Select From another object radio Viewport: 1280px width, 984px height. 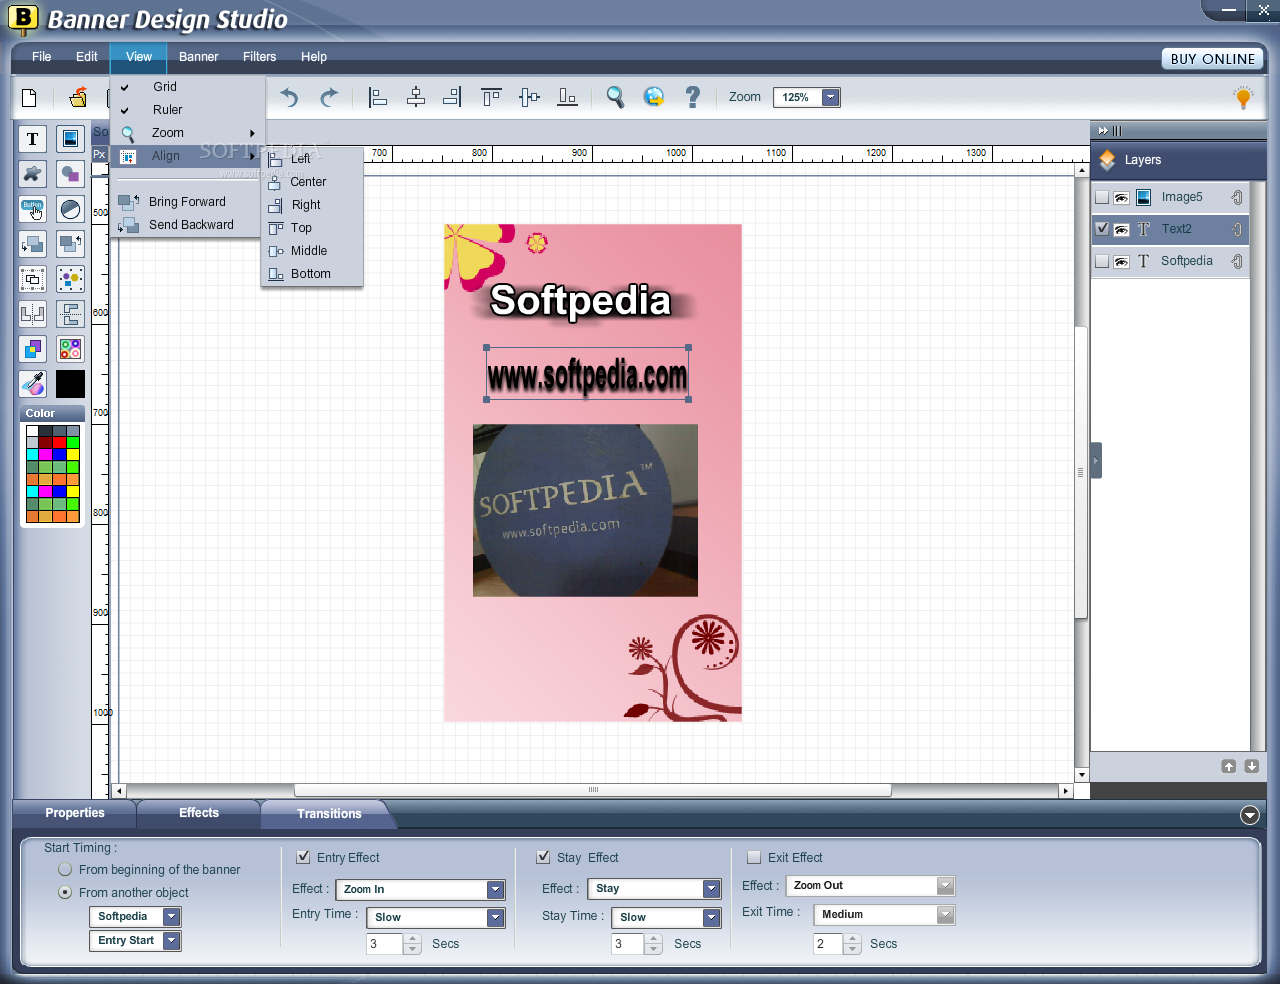65,892
